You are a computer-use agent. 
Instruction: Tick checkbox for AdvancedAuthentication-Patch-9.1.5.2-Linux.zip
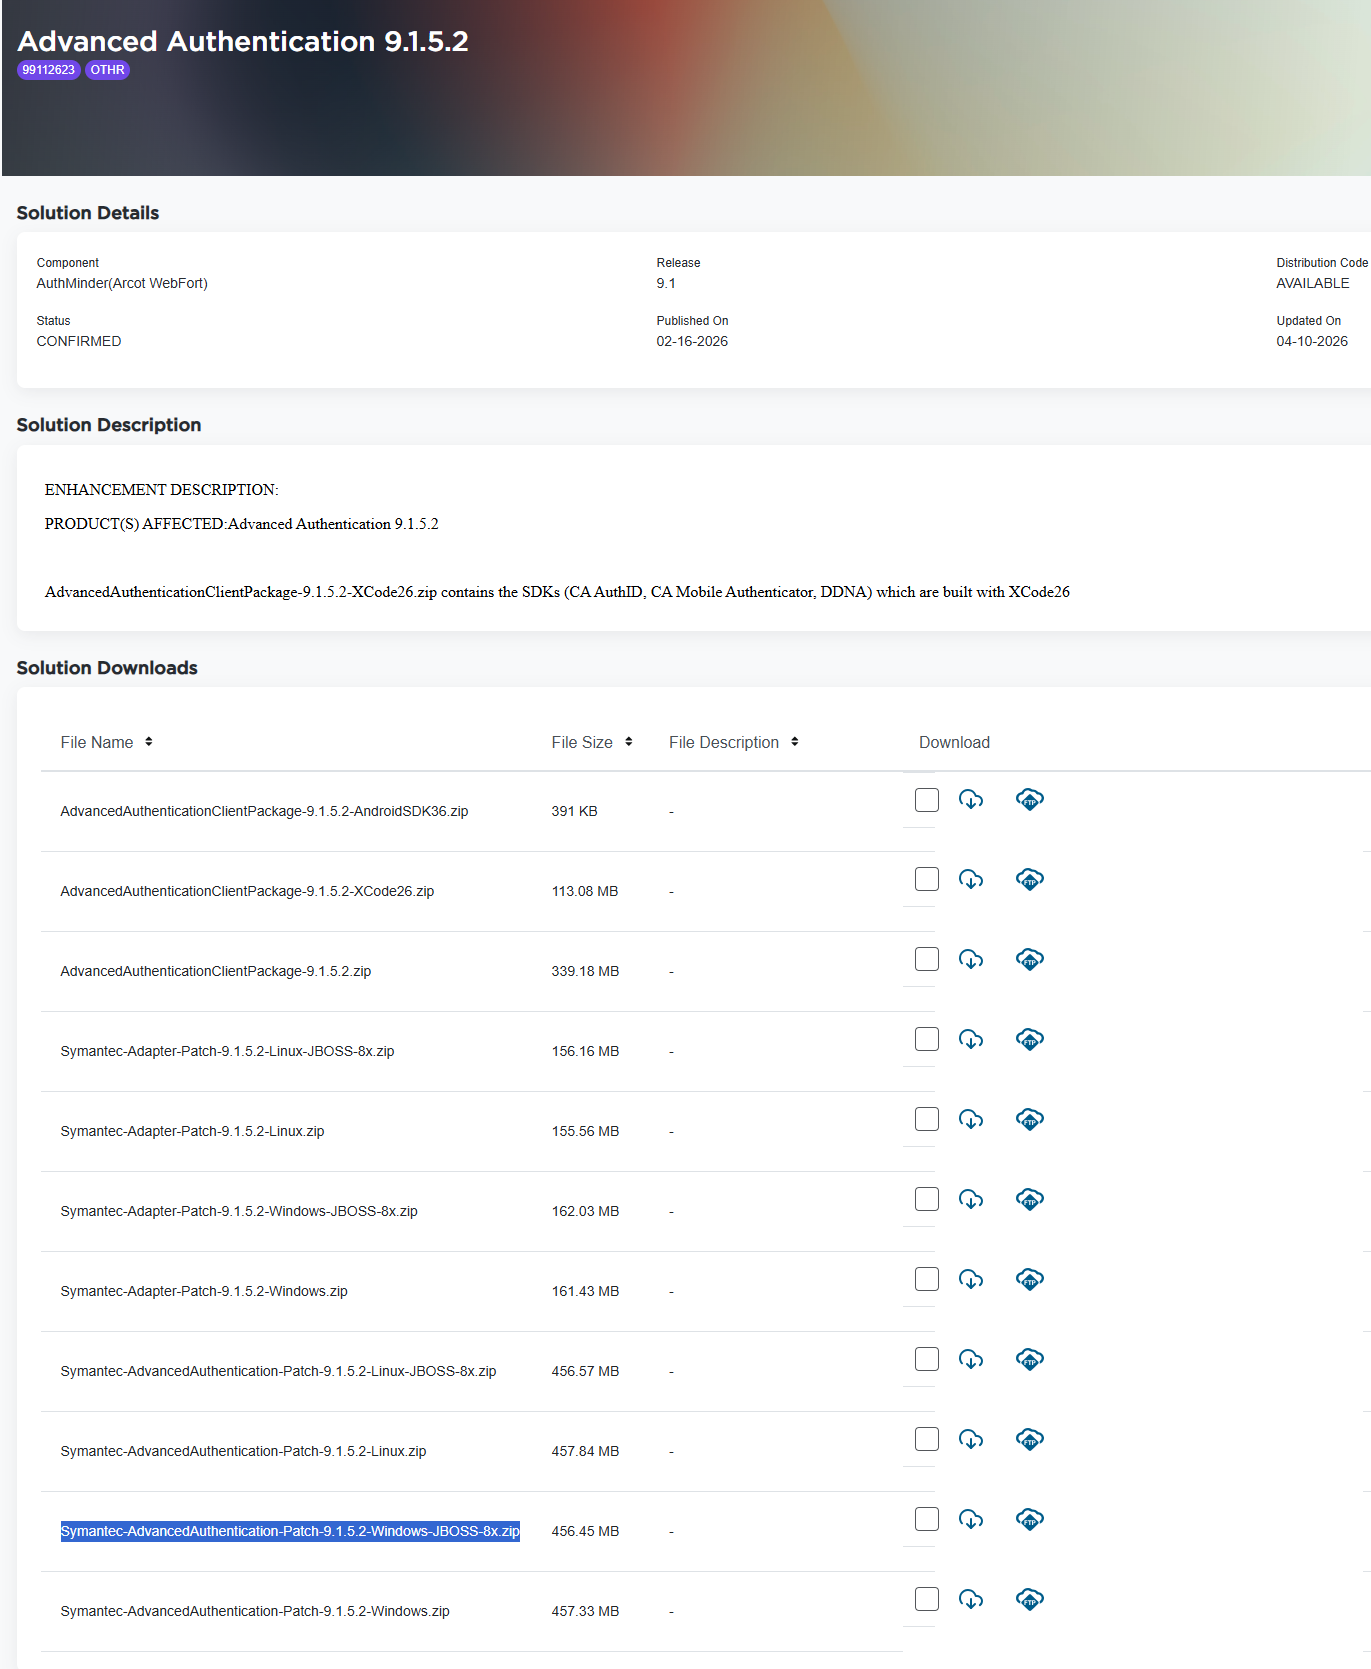click(x=927, y=1440)
